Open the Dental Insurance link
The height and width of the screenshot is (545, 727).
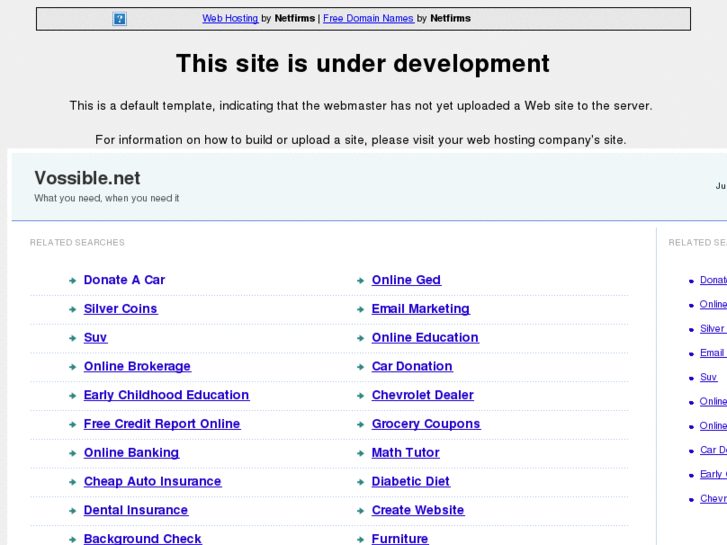(x=136, y=510)
